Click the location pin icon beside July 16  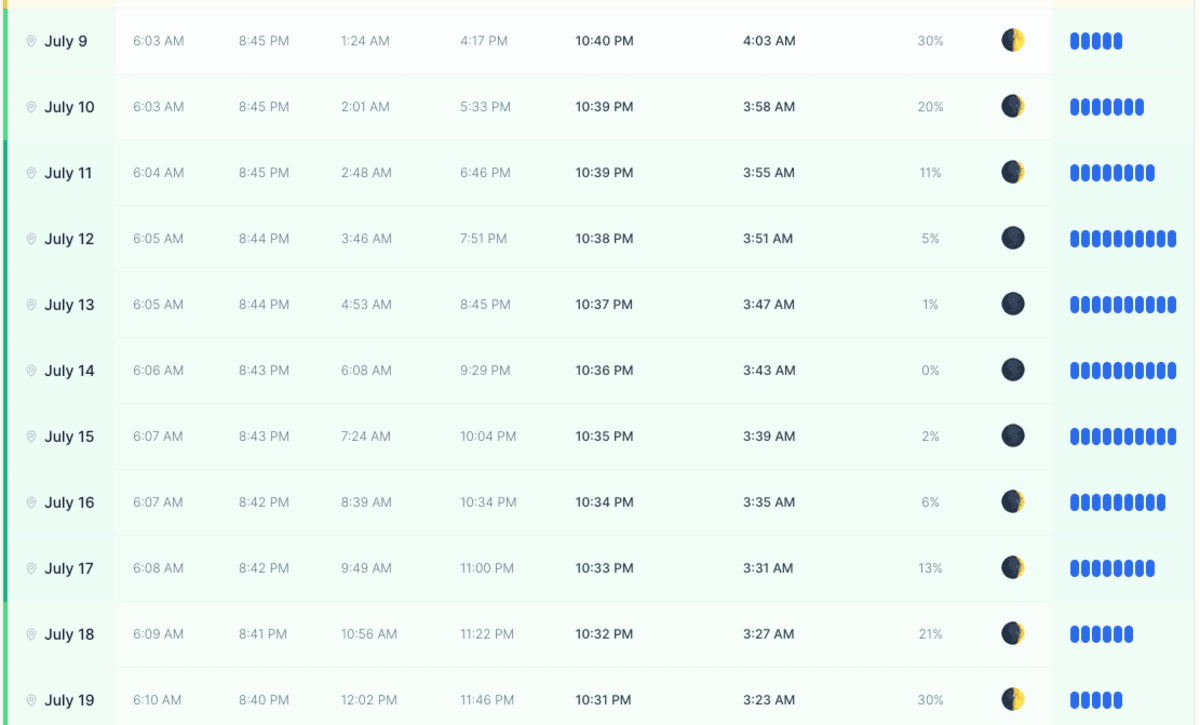click(x=31, y=502)
